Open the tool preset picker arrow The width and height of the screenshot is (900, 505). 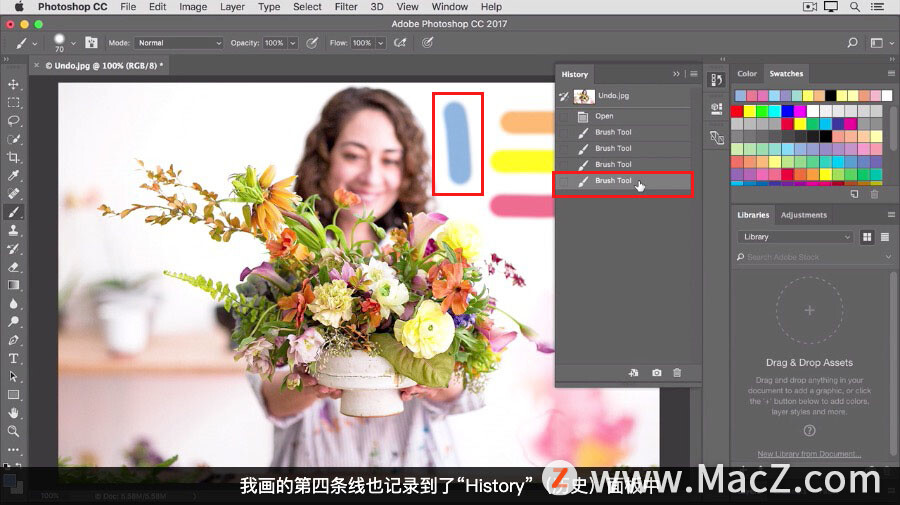35,43
